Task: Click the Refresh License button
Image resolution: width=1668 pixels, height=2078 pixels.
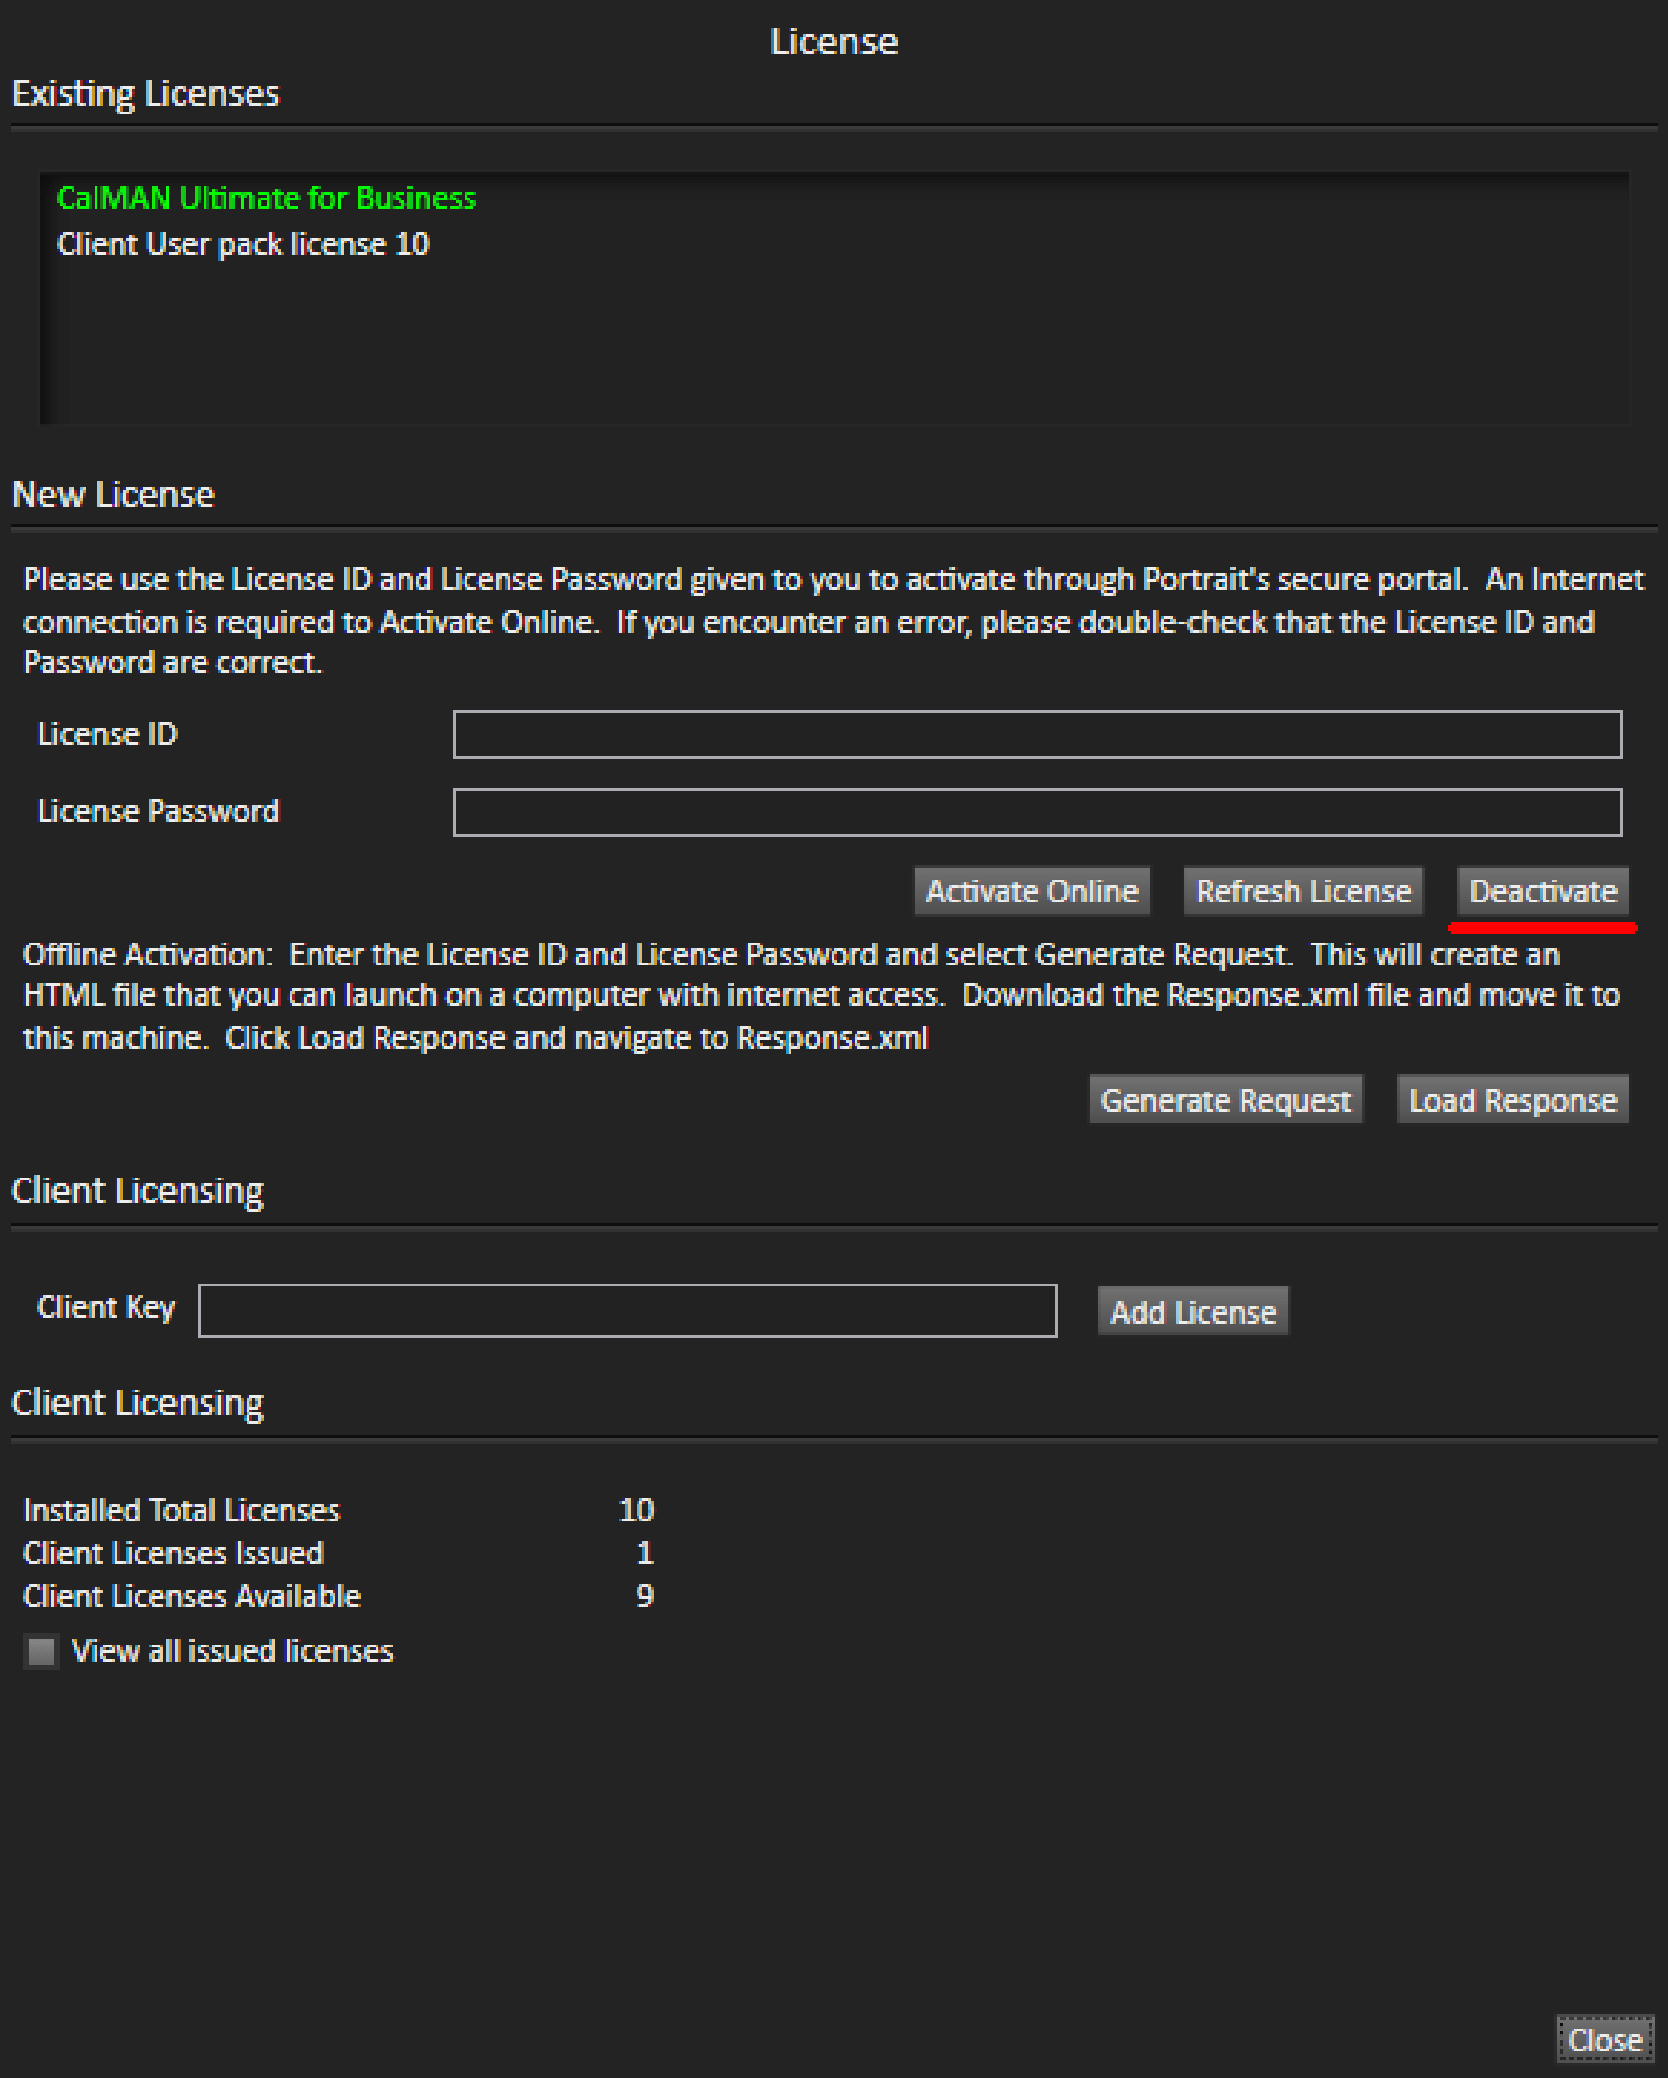Action: tap(1303, 891)
